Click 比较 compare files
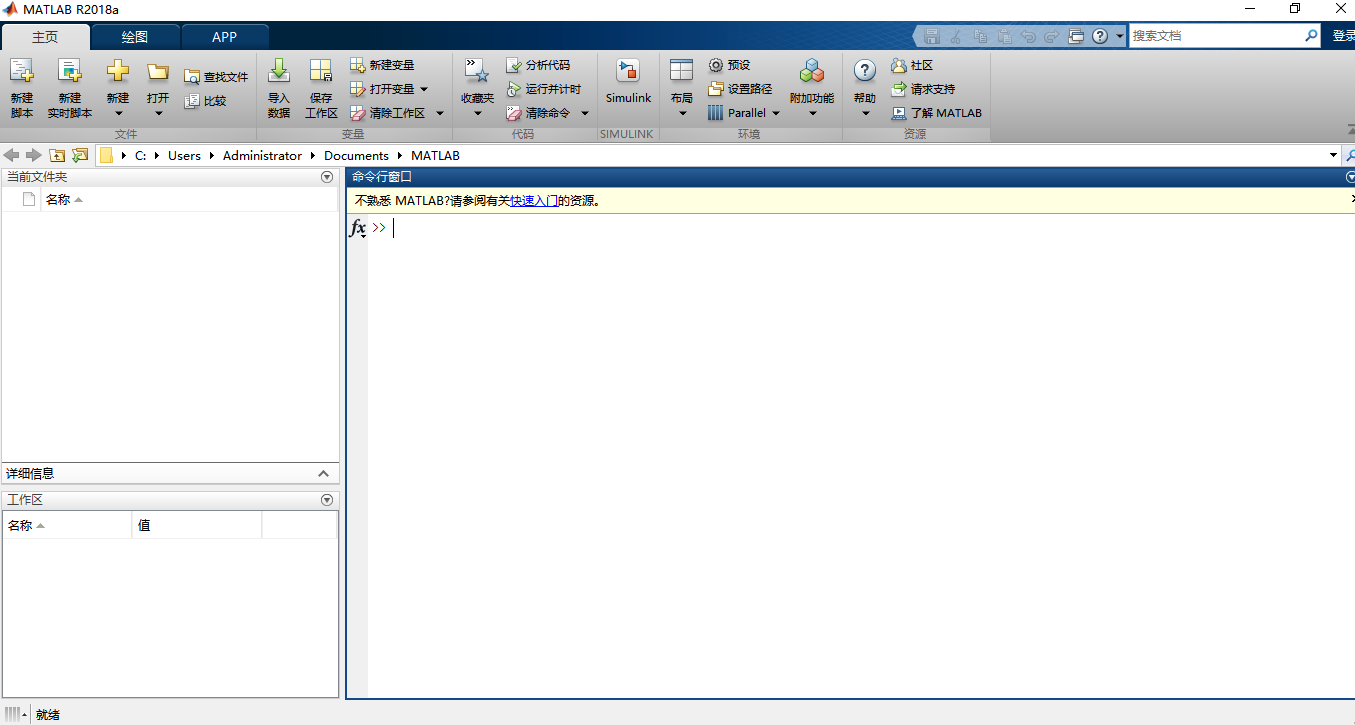This screenshot has height=725, width=1355. [206, 101]
